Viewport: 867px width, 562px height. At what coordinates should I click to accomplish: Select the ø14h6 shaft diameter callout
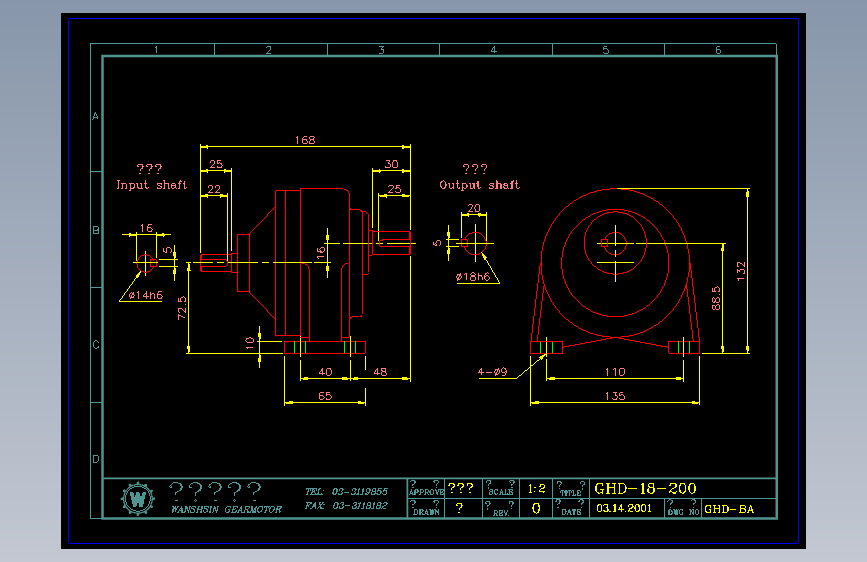145,295
